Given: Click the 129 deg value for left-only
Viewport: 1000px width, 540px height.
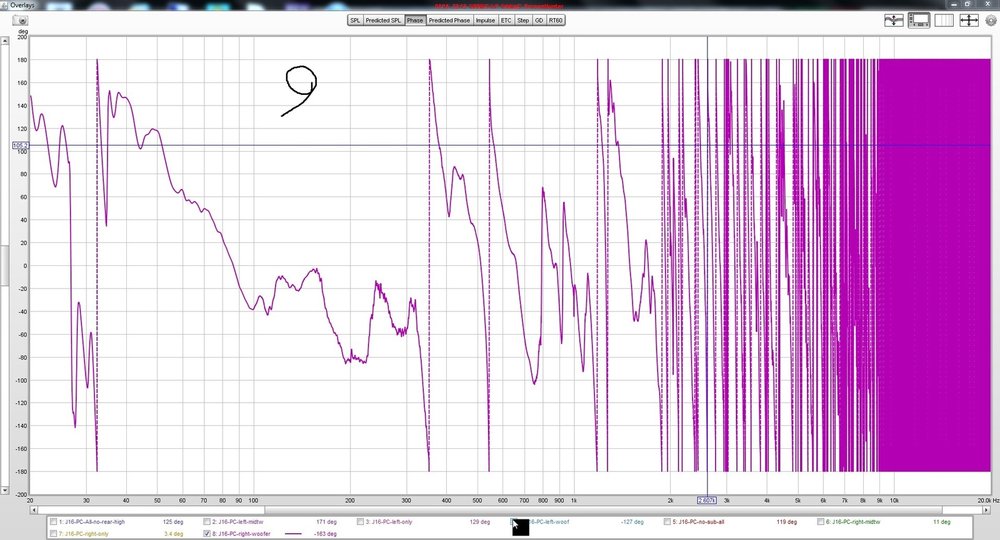Looking at the screenshot, I should [x=480, y=522].
